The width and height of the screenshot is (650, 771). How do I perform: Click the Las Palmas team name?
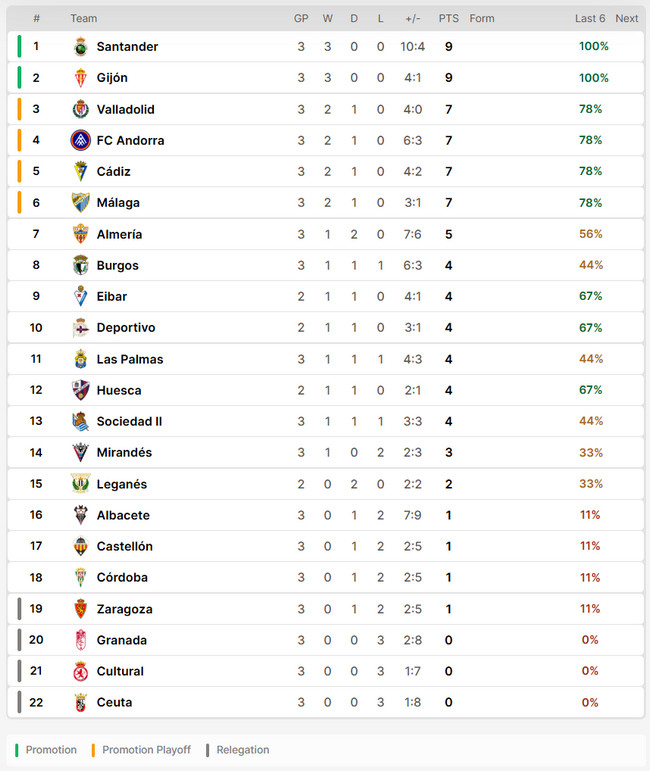(130, 359)
